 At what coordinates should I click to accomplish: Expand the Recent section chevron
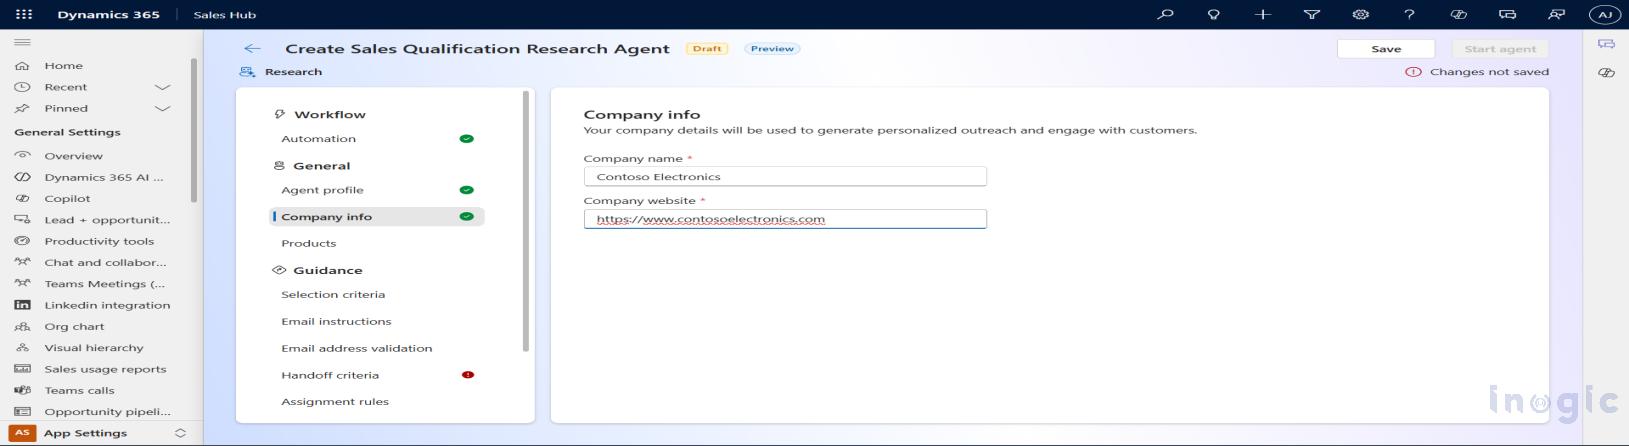[162, 87]
